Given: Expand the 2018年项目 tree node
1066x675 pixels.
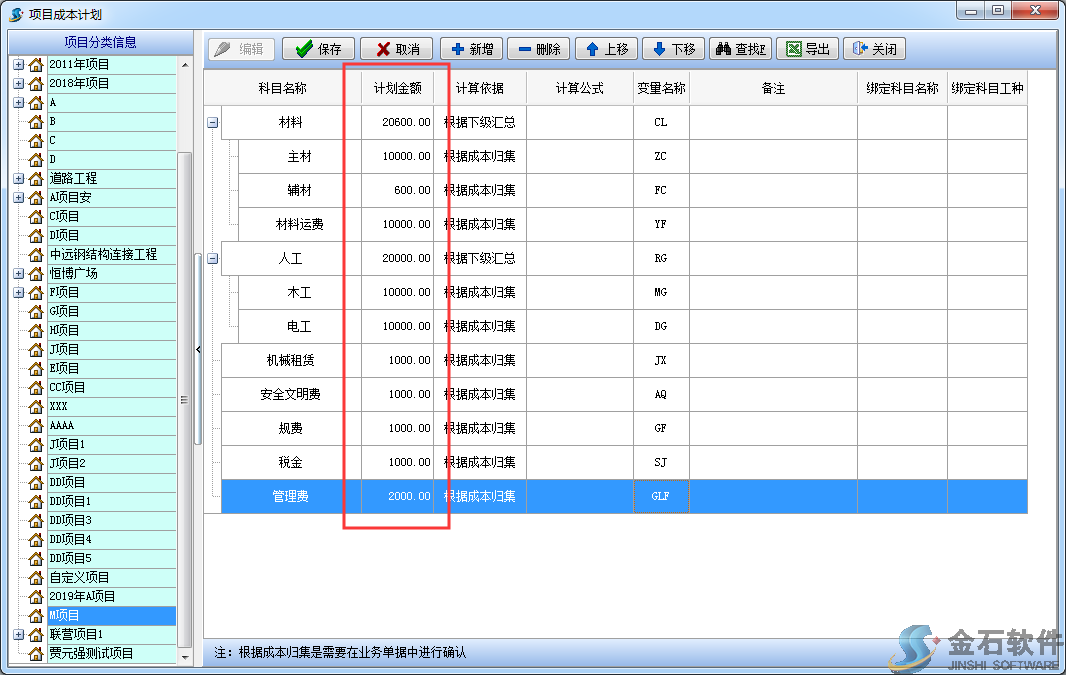Looking at the screenshot, I should pyautogui.click(x=16, y=84).
